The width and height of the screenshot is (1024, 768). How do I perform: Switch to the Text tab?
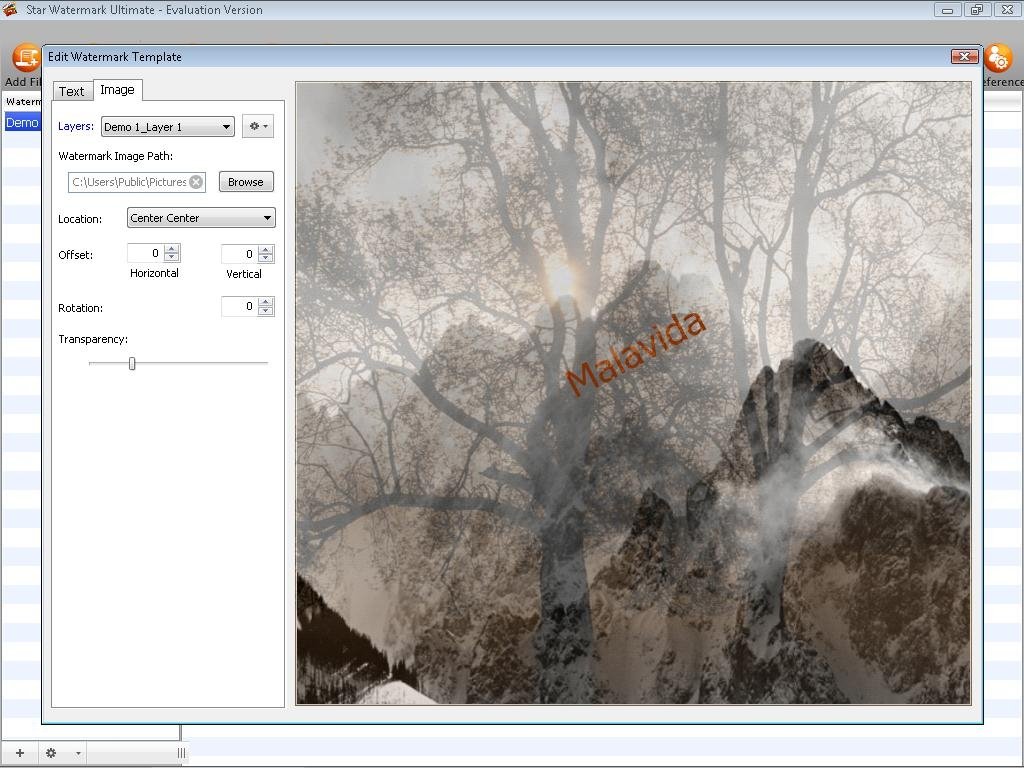[72, 91]
